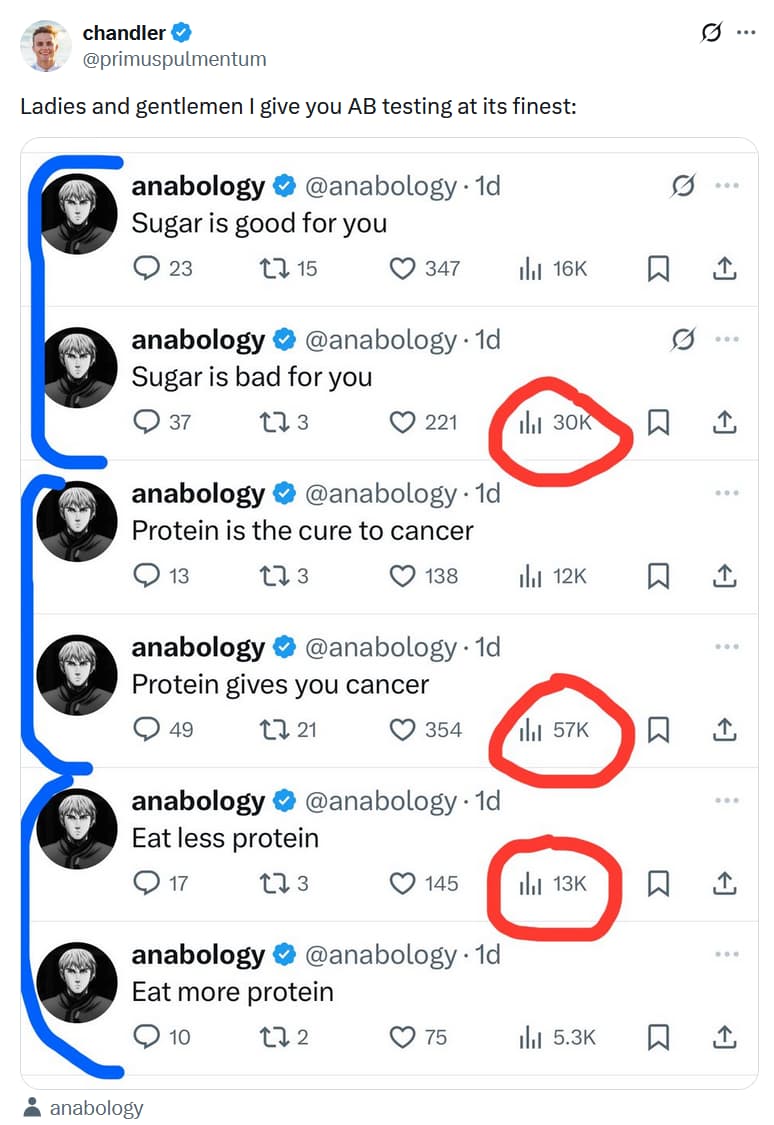This screenshot has width=774, height=1125.
Task: Click the @primuspulmentum handle
Action: (x=174, y=59)
